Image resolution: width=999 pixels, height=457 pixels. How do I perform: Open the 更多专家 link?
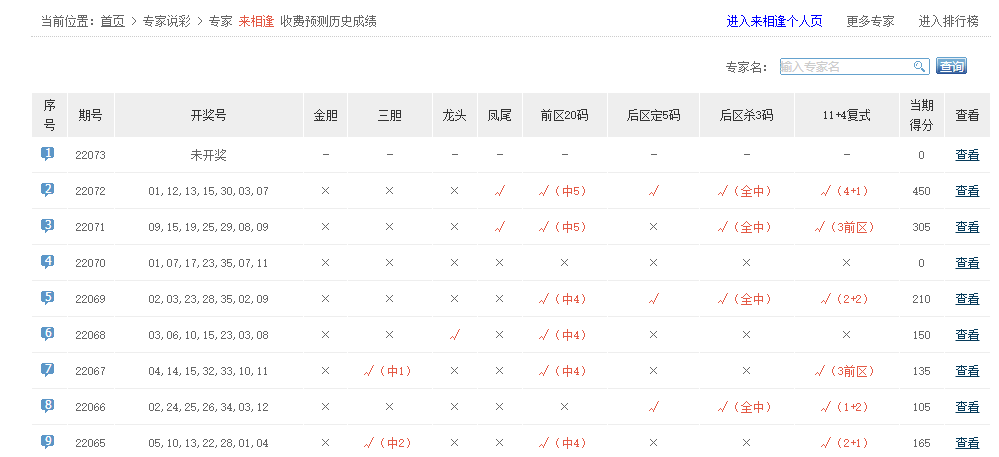click(870, 21)
